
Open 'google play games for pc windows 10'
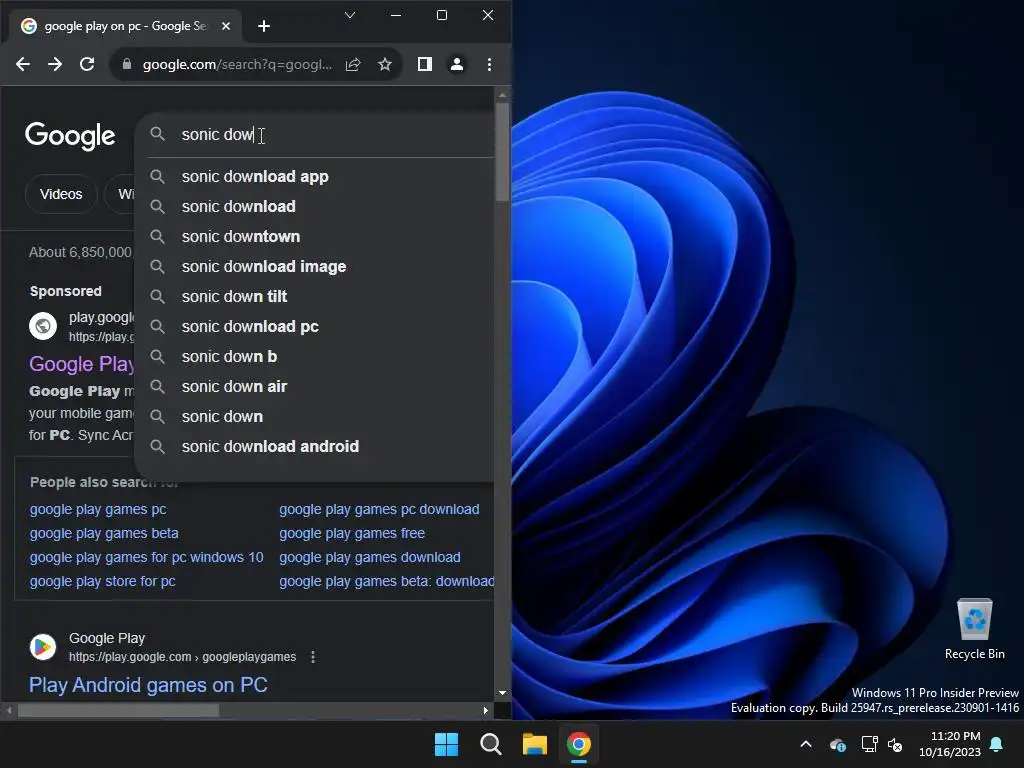[x=146, y=557]
